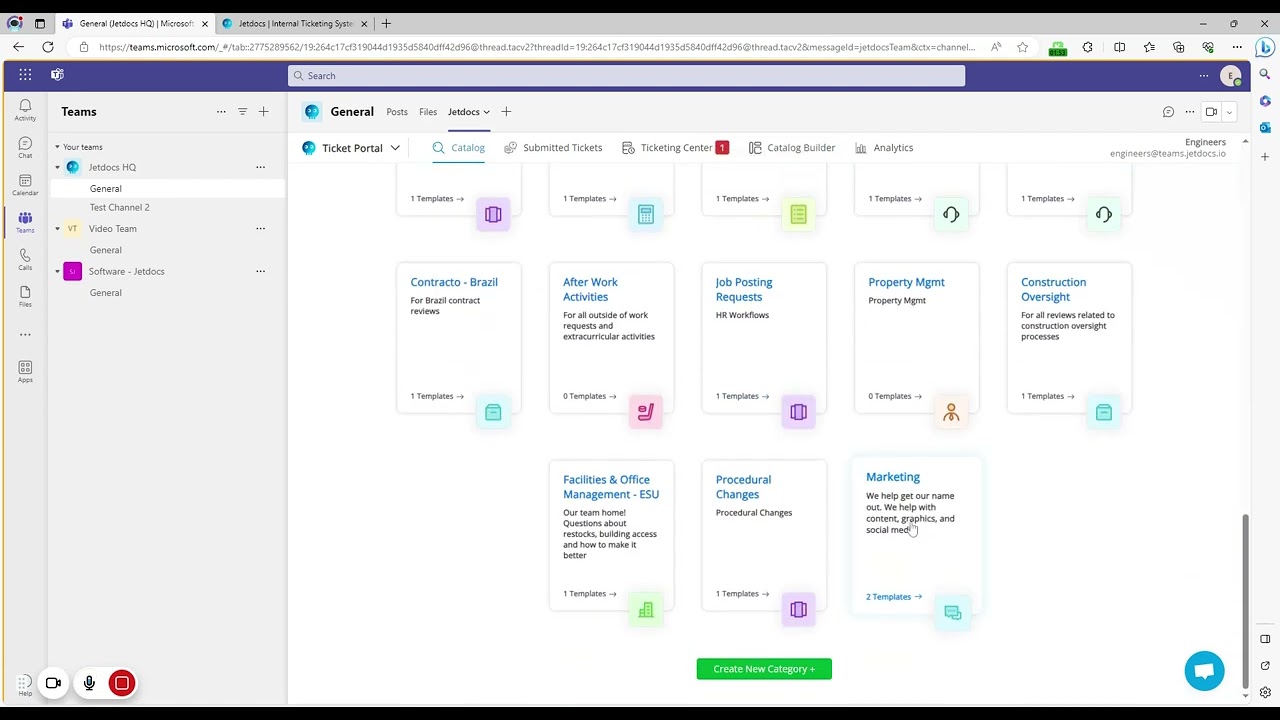Click the red stop recording button

[122, 683]
